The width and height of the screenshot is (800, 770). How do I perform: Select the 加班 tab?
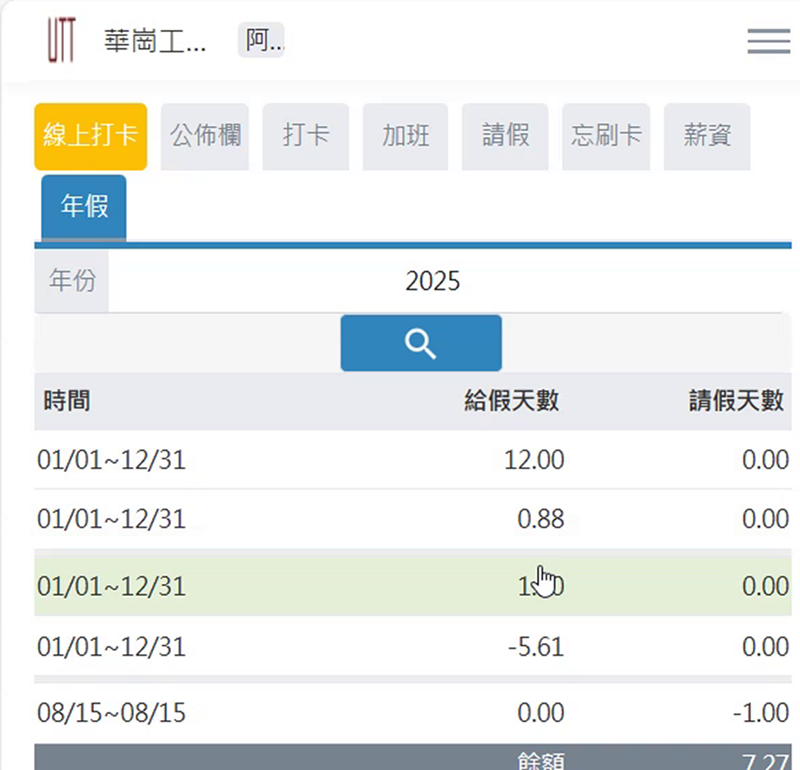tap(406, 136)
